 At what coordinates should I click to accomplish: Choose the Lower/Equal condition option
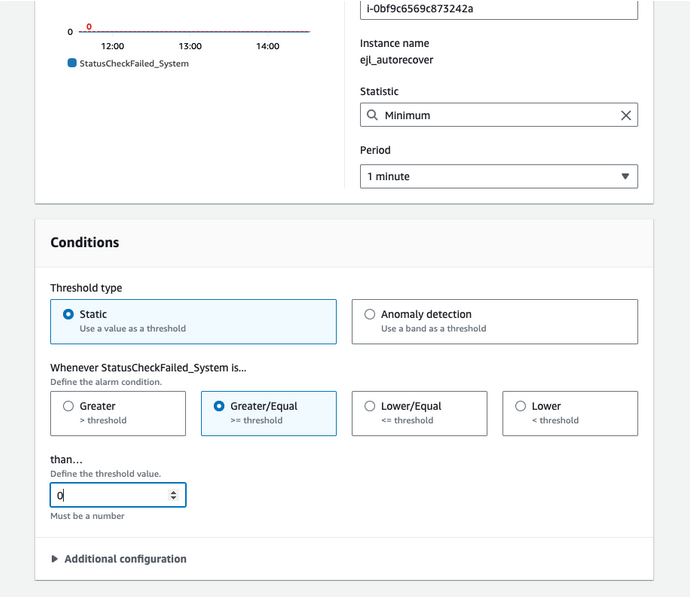370,406
